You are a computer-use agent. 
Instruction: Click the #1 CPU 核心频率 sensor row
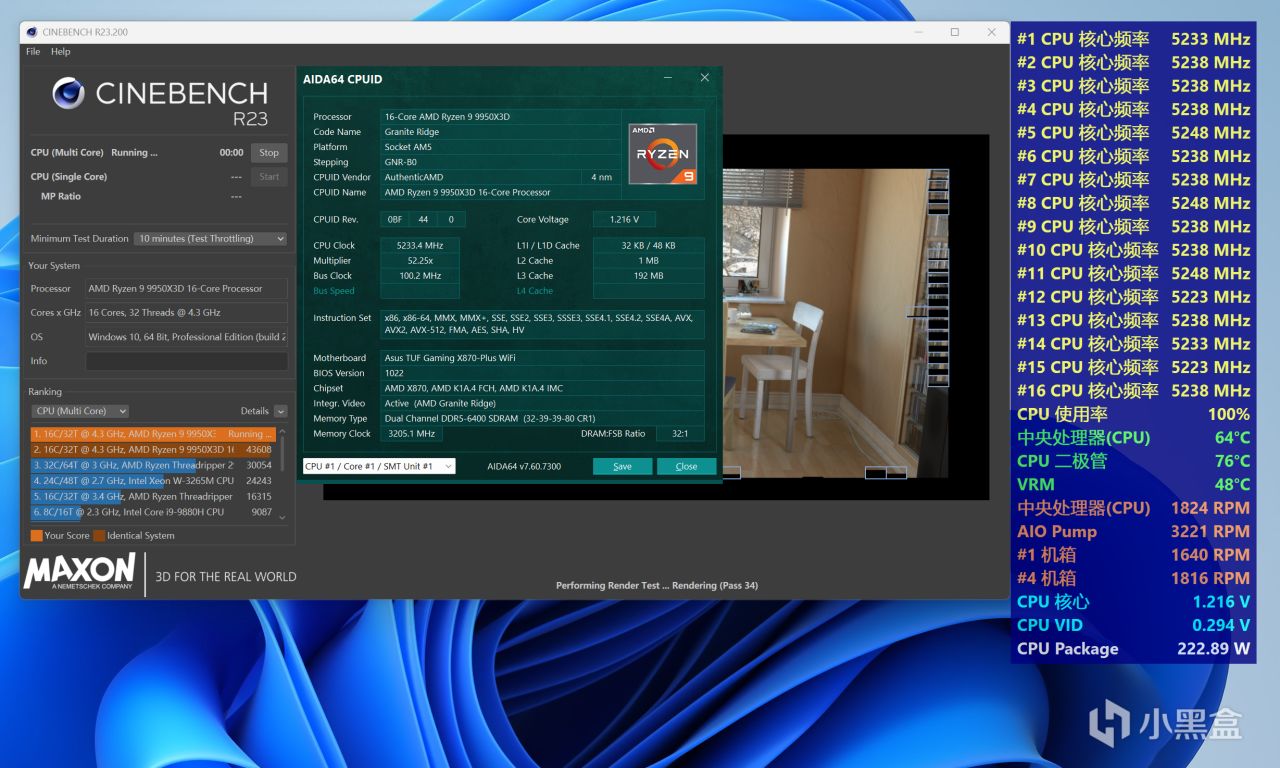point(1134,39)
